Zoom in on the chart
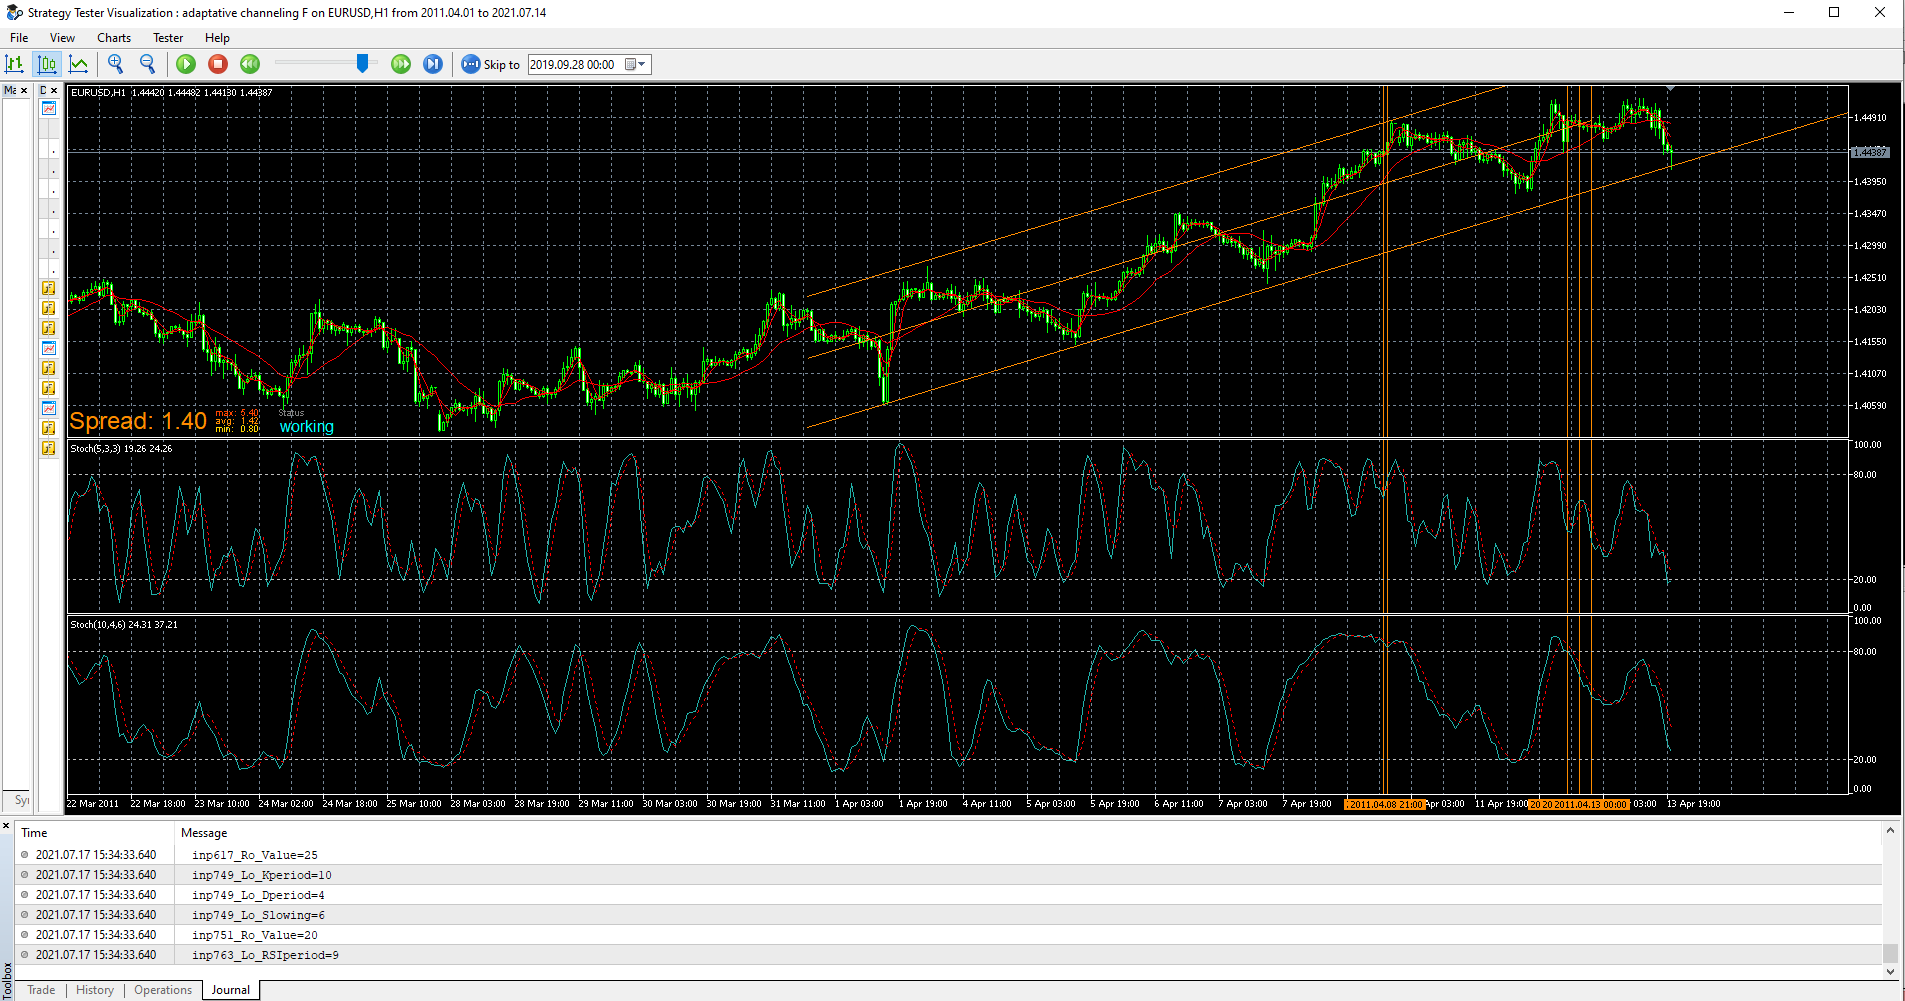The height and width of the screenshot is (1001, 1905). (x=116, y=64)
